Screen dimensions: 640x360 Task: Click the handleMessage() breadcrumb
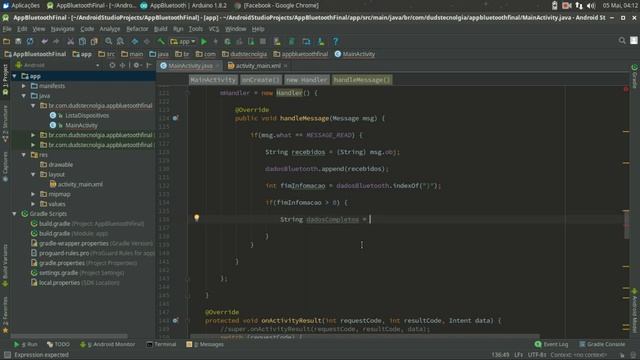tap(362, 80)
